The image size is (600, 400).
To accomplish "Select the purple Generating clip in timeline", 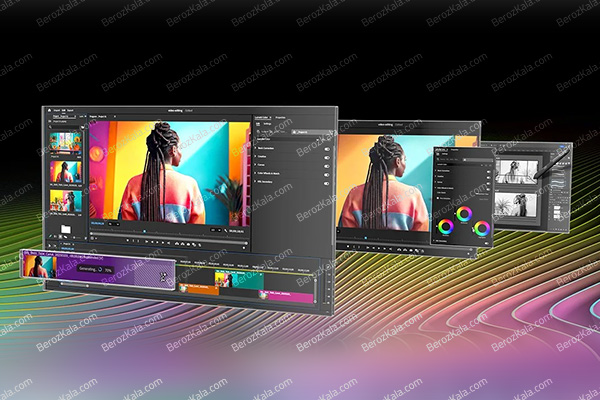I will 99,270.
